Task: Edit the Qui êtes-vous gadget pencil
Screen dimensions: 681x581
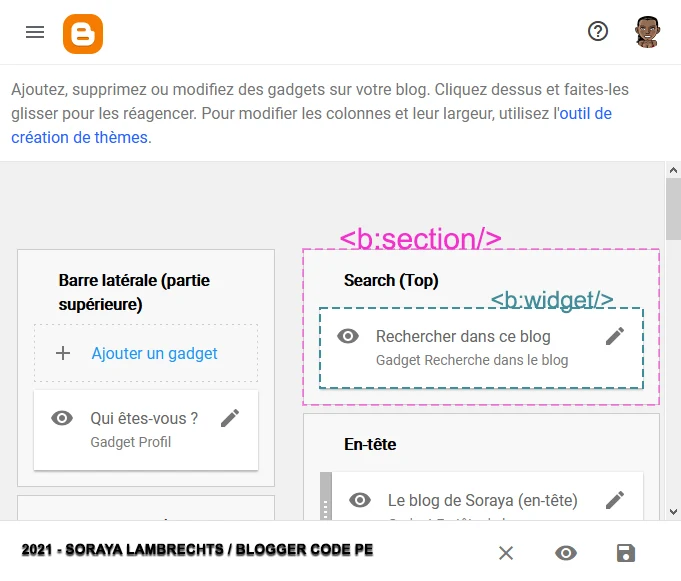Action: click(x=230, y=418)
